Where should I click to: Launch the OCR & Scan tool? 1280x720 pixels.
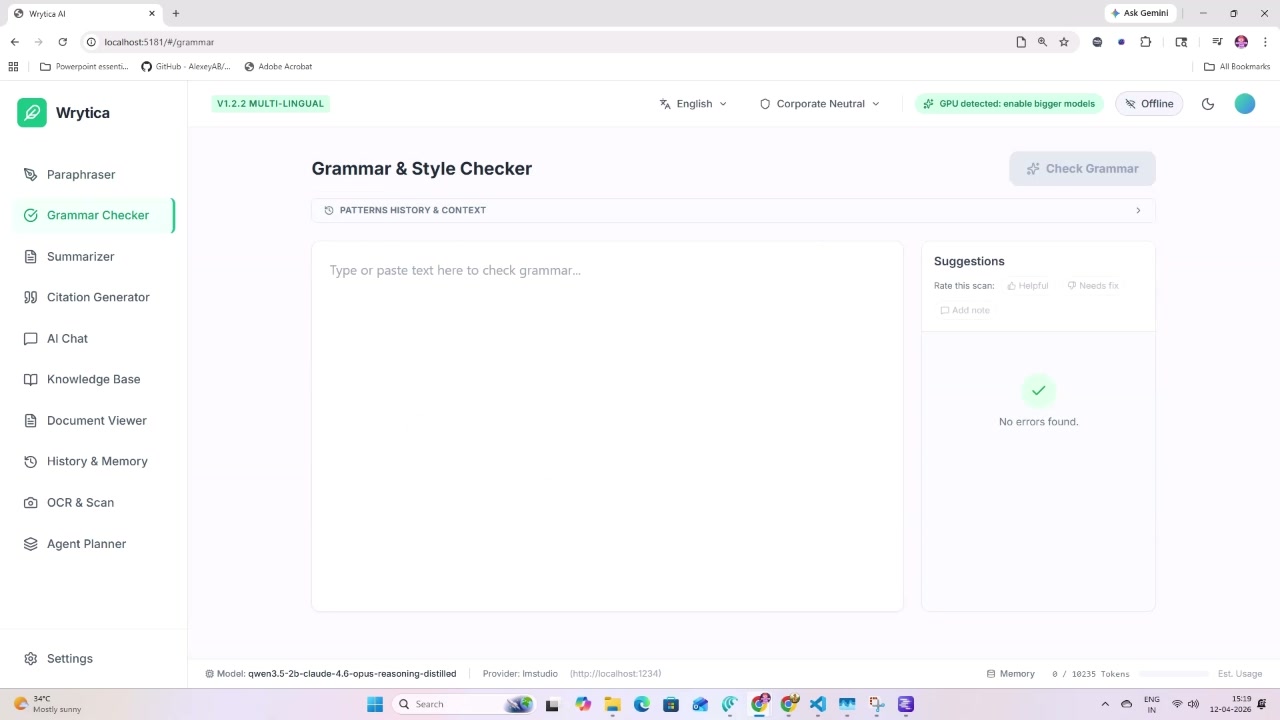80,502
